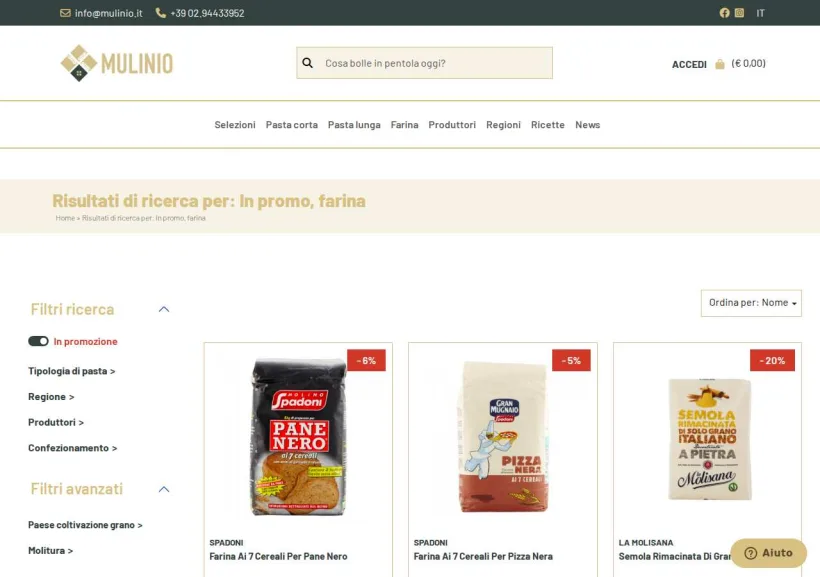The image size is (820, 577).
Task: Toggle the In promozione switch
Action: [38, 341]
